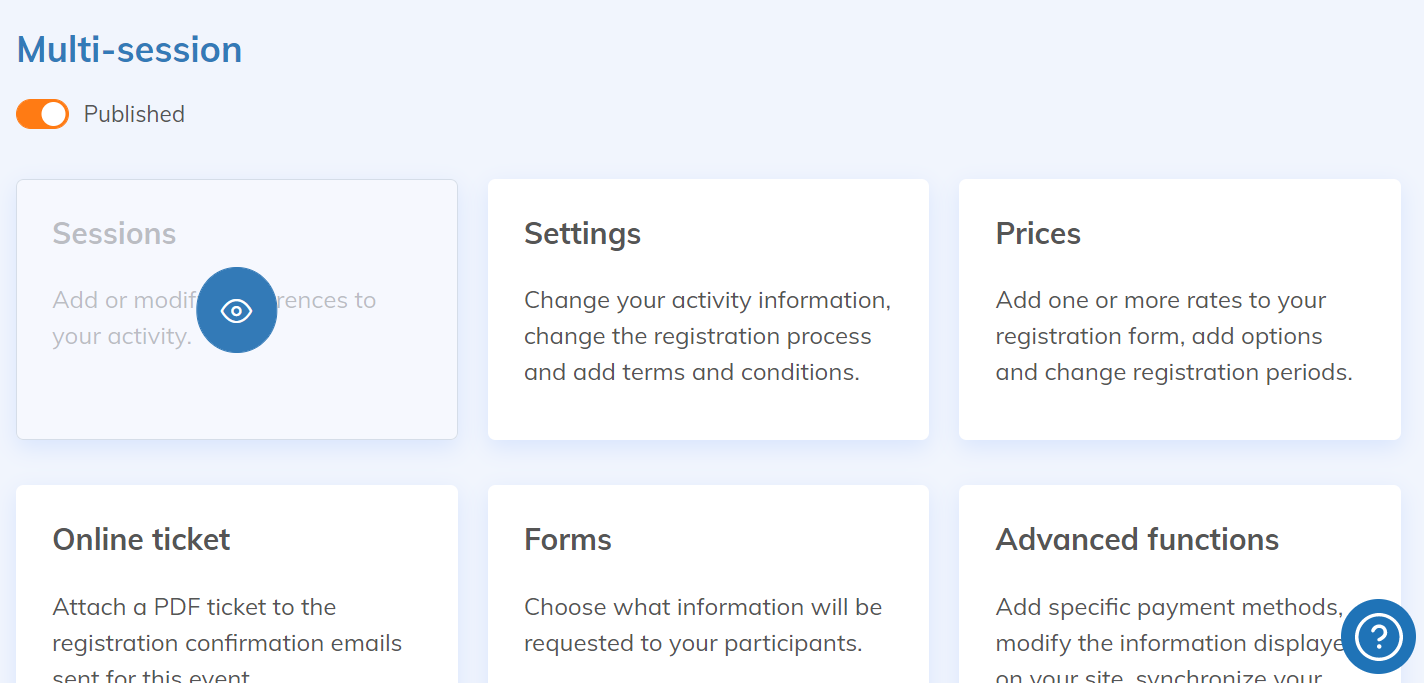Open the Forms card heading
1424x683 pixels.
[x=567, y=540]
